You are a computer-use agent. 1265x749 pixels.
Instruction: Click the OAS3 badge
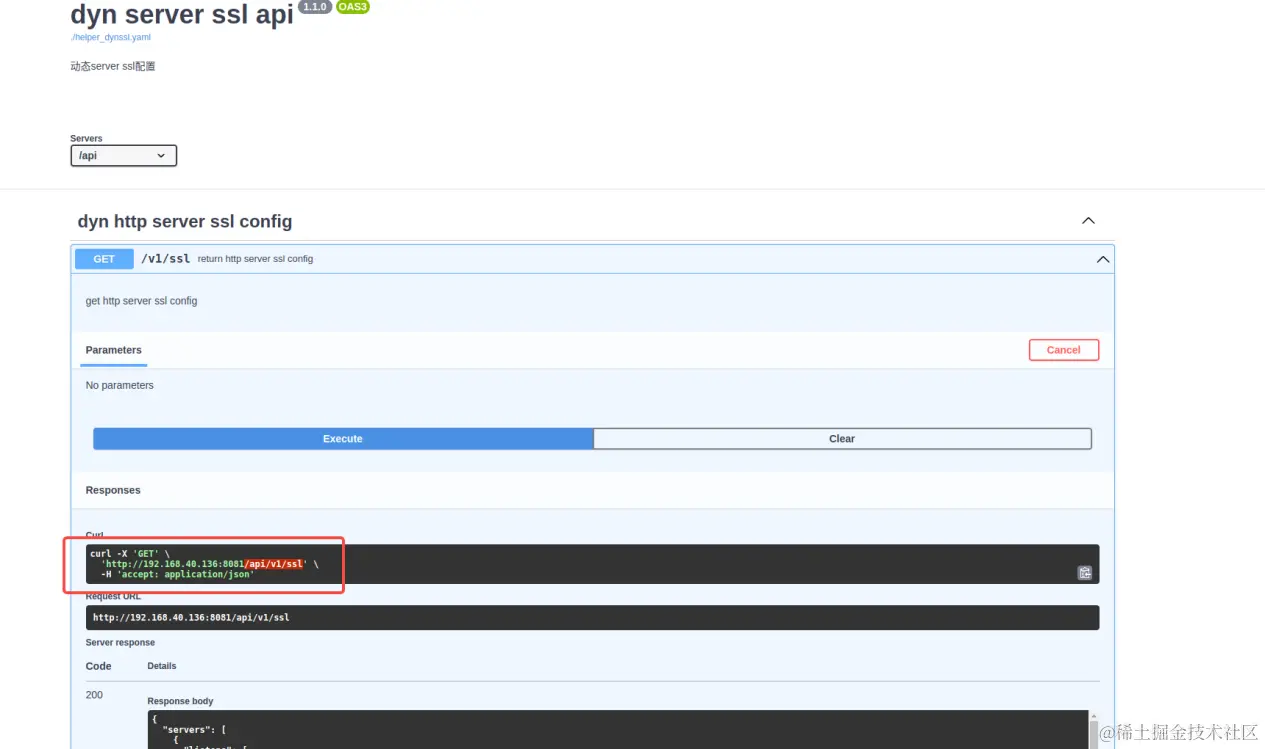pos(352,7)
